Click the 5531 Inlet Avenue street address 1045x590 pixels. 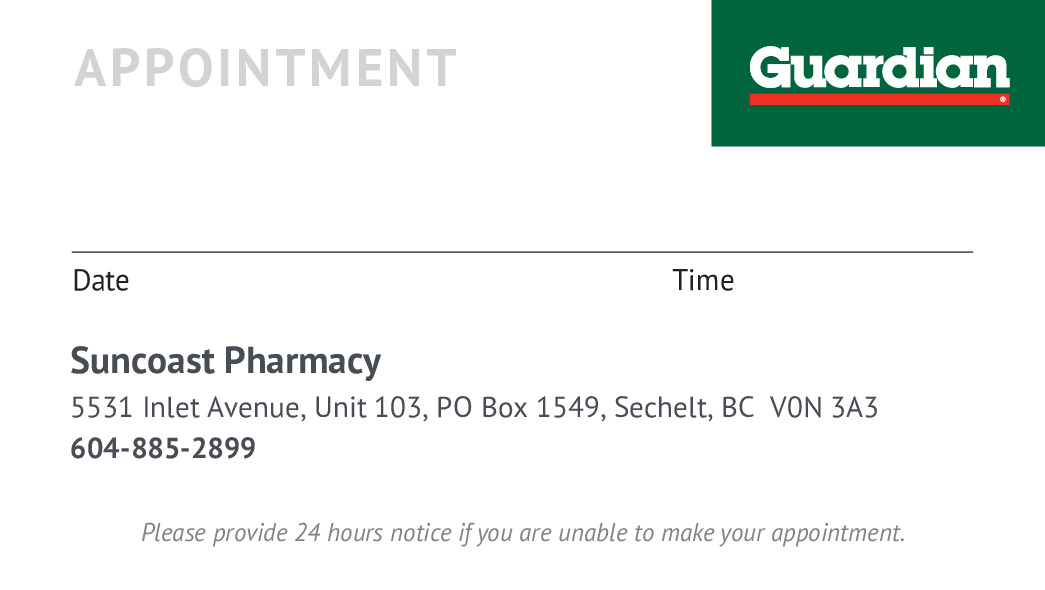[x=185, y=408]
